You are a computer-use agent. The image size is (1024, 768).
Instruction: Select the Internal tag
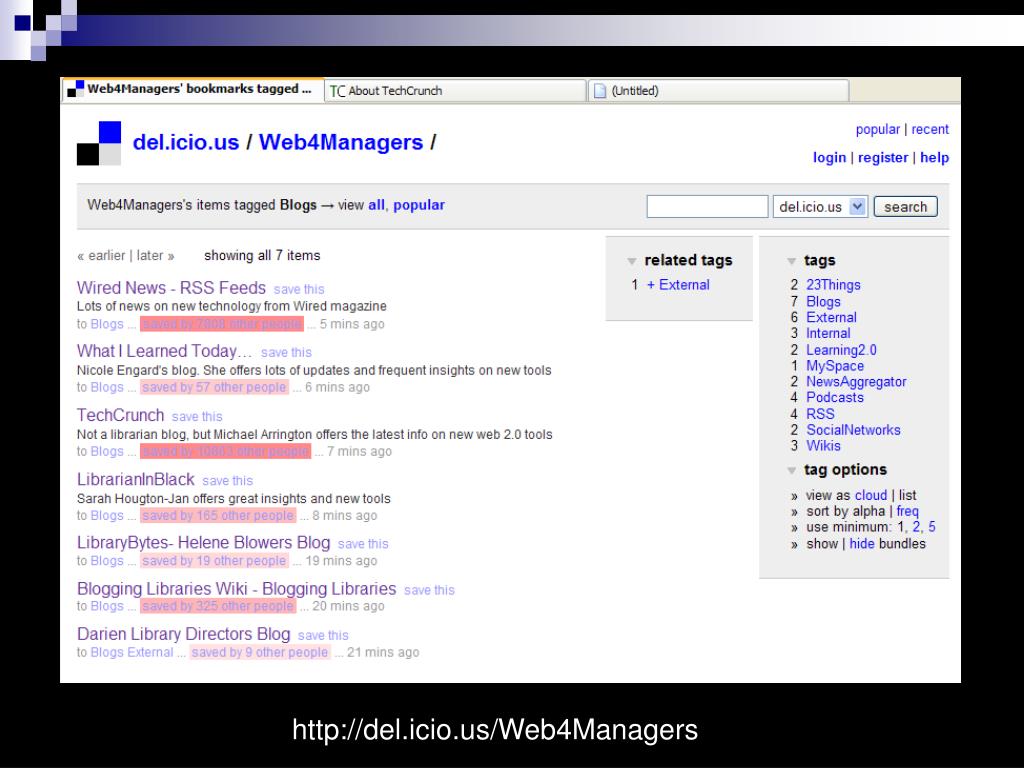(x=828, y=333)
